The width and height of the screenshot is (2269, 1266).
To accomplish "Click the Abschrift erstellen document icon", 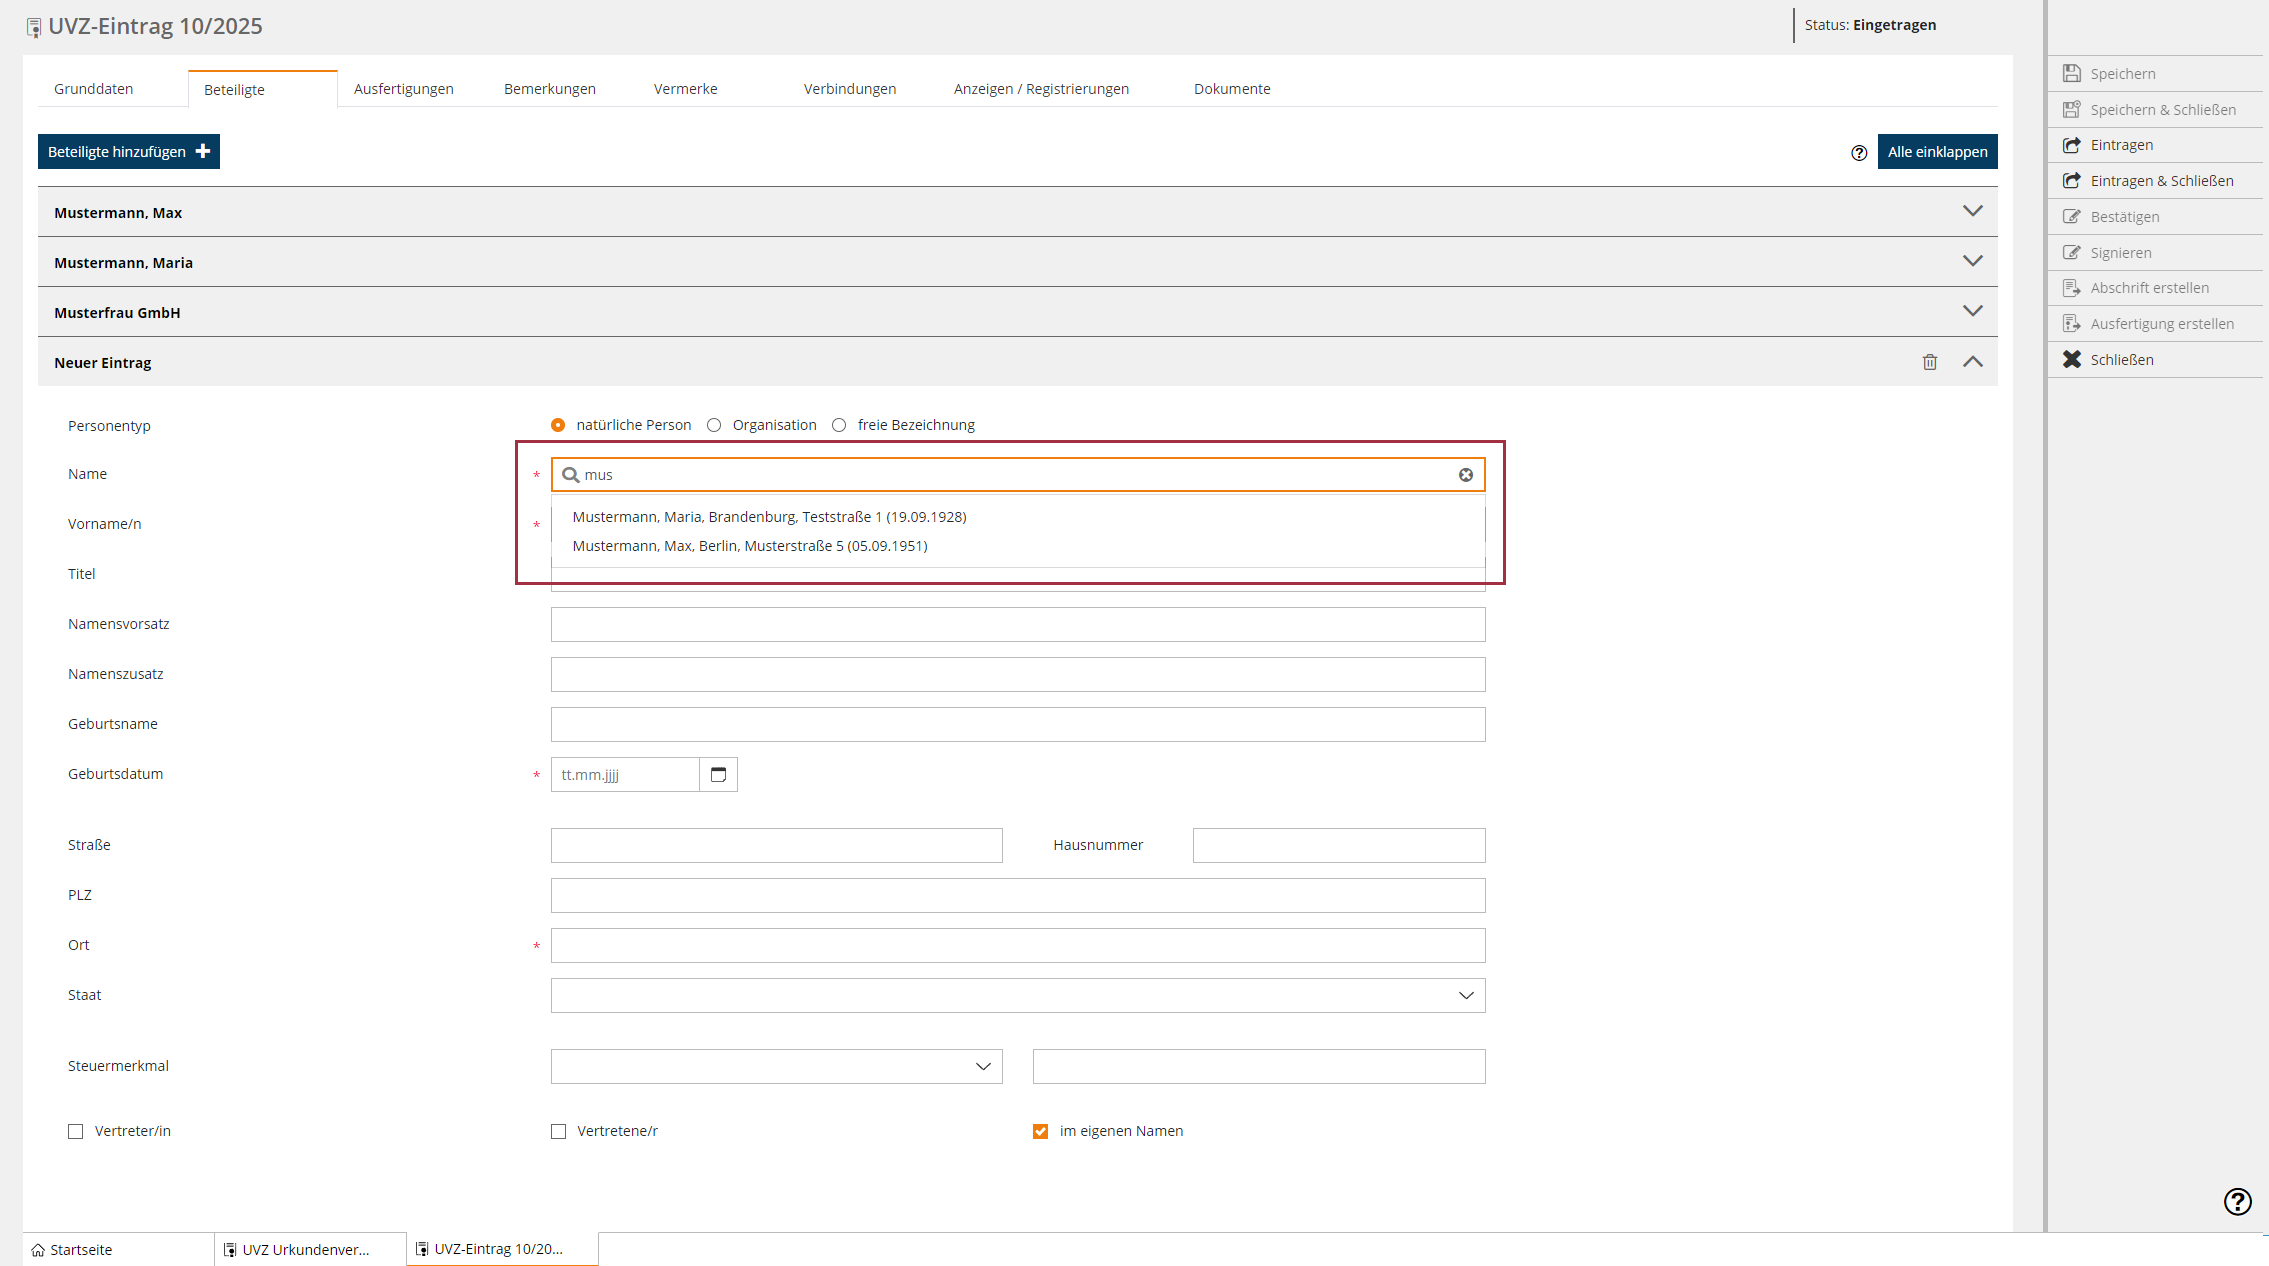I will (2072, 288).
